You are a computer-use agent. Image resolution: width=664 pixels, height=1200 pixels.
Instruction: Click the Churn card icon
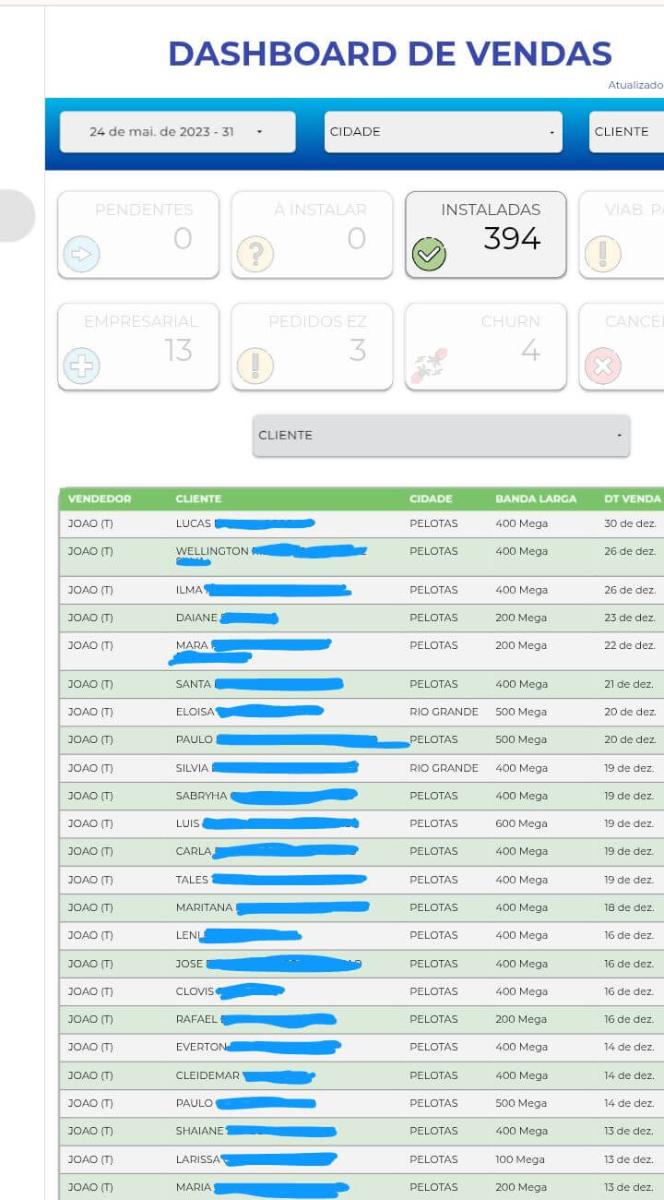(428, 367)
